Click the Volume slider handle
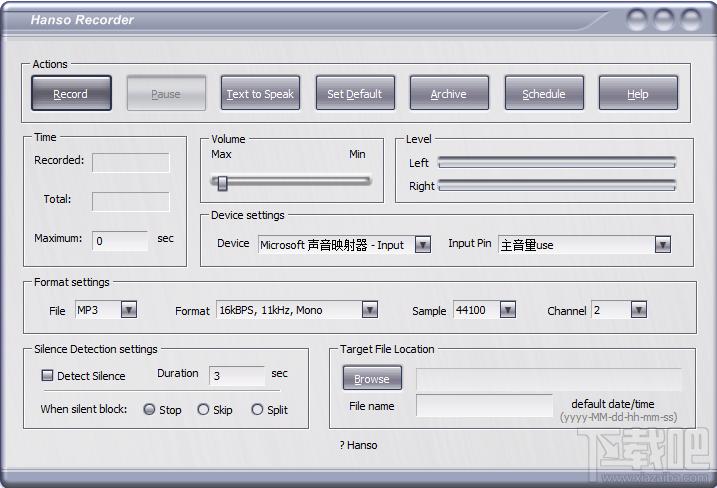 (x=222, y=182)
